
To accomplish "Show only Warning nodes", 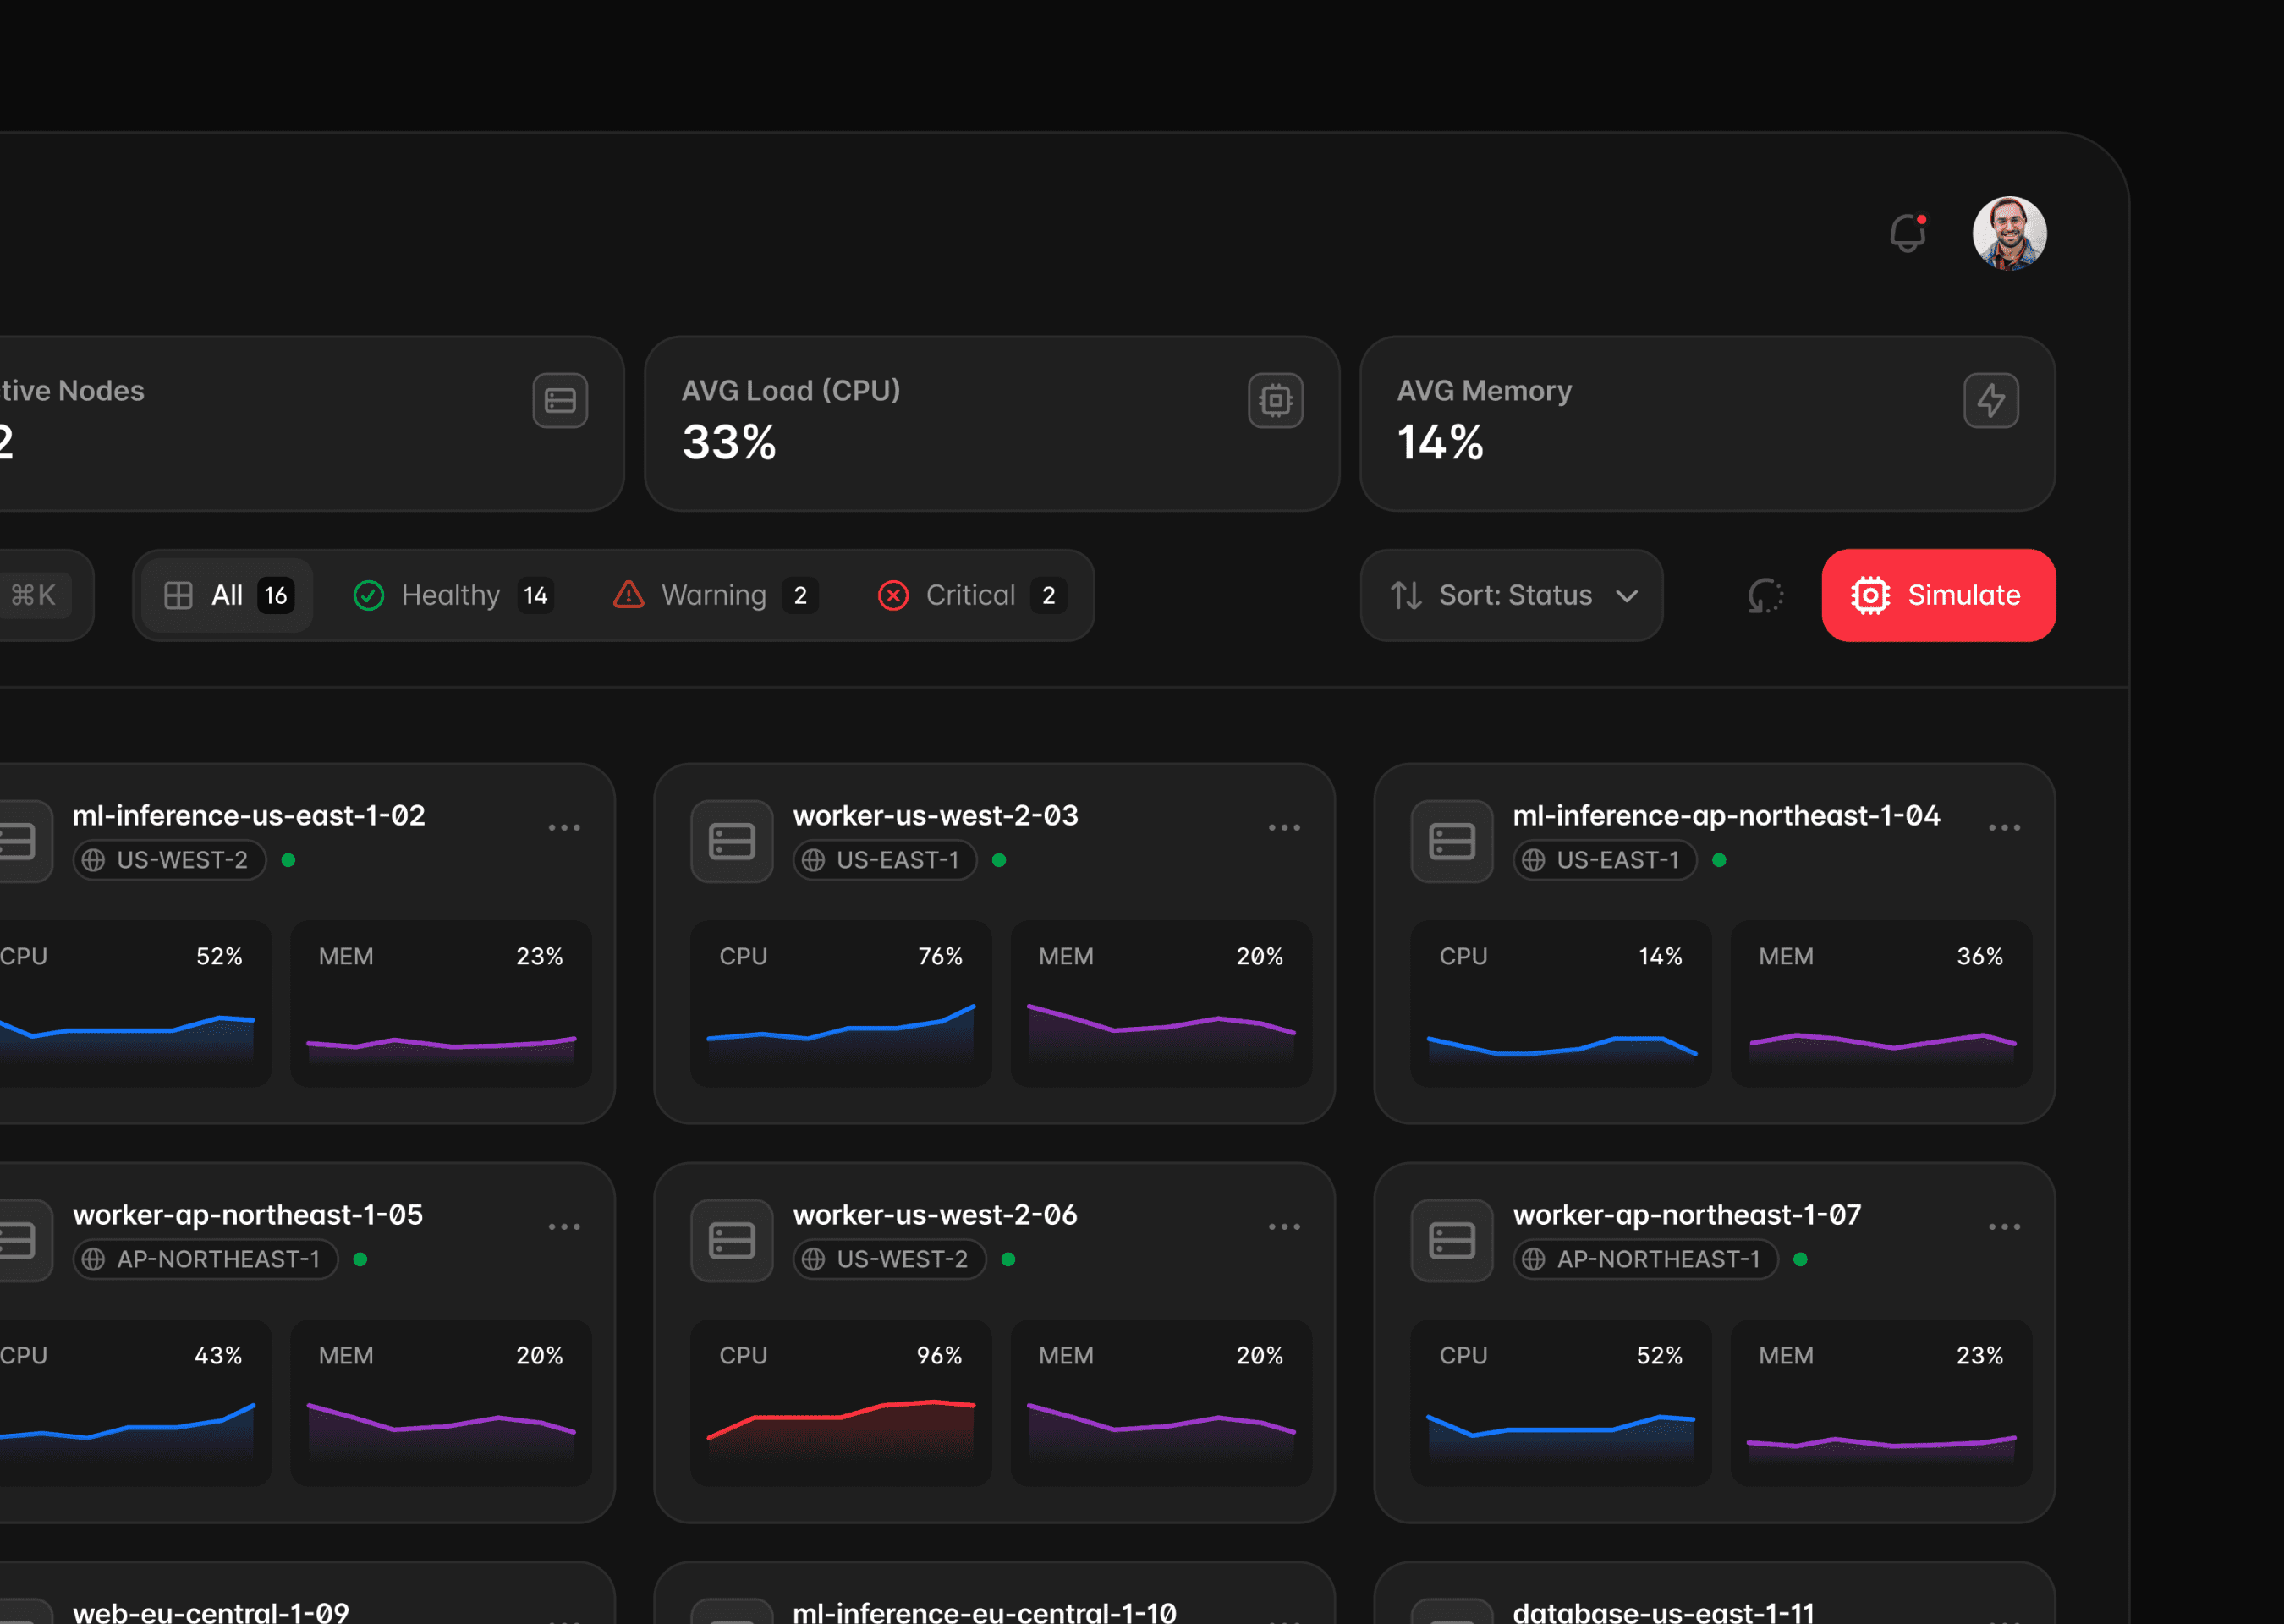I will tap(714, 596).
